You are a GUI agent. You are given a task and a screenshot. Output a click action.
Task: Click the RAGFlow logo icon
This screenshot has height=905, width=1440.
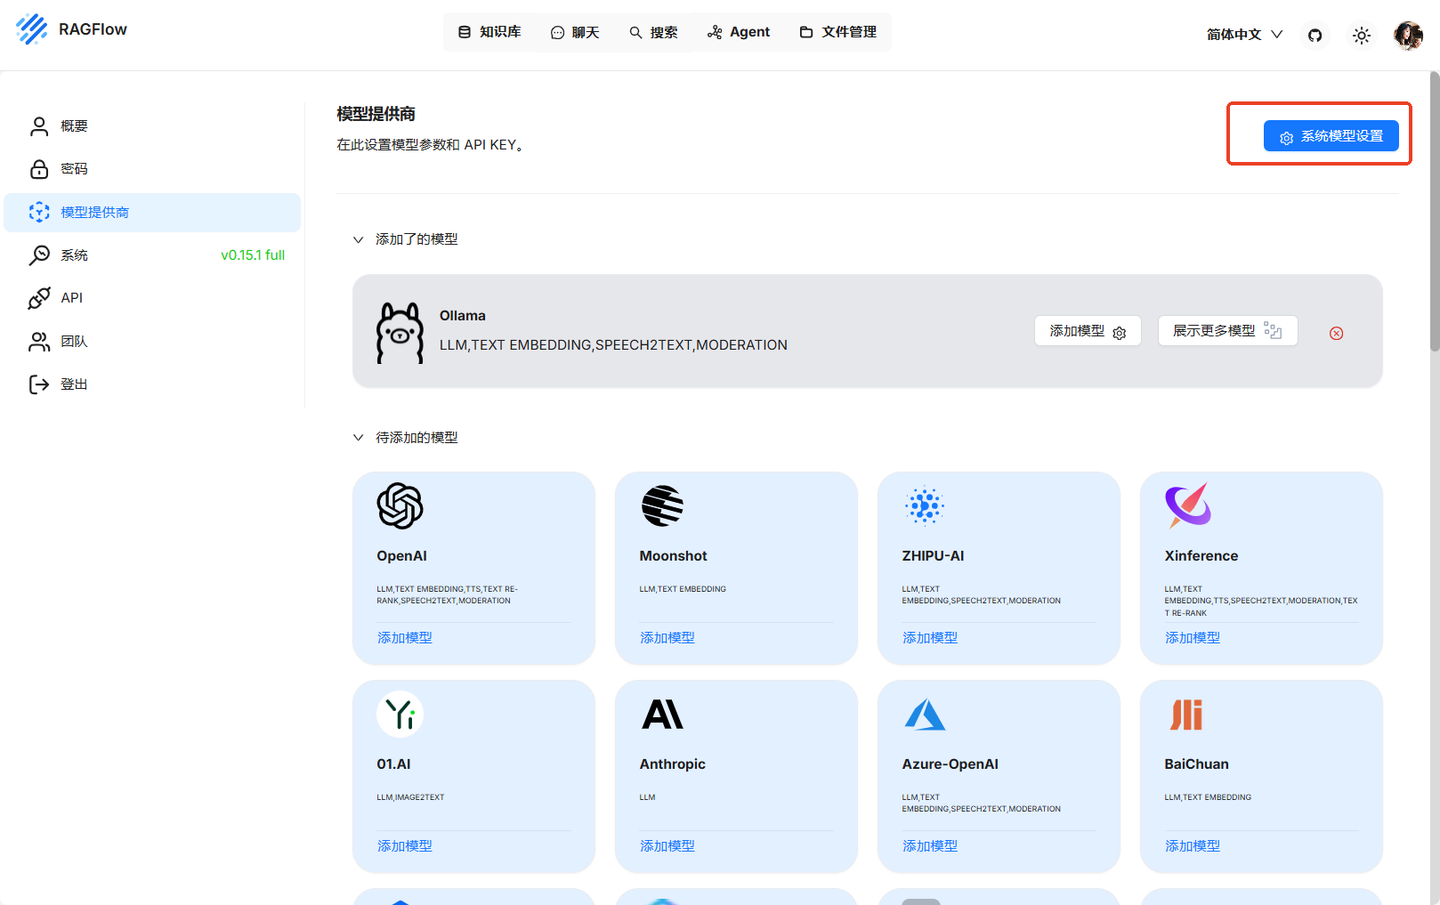[x=32, y=30]
